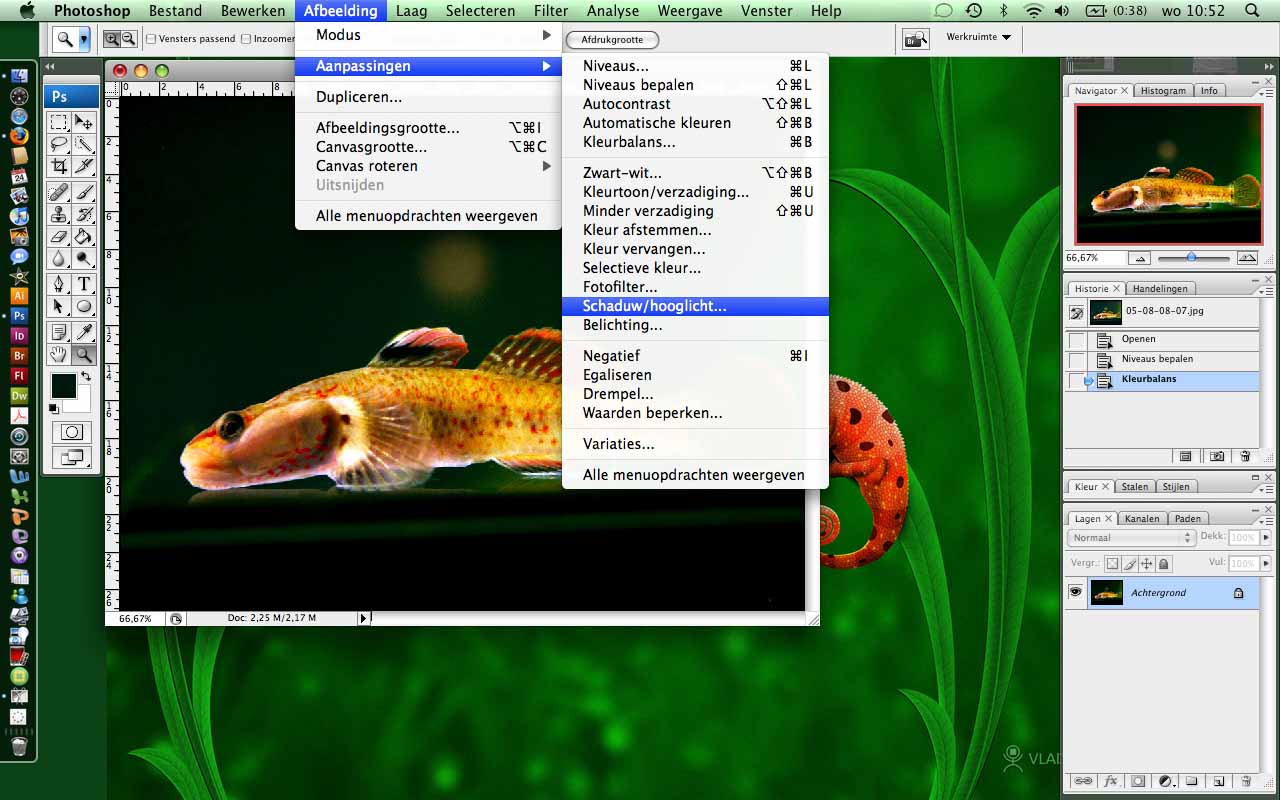Click the foreground color swatch
Viewport: 1280px width, 800px height.
pyautogui.click(x=64, y=386)
